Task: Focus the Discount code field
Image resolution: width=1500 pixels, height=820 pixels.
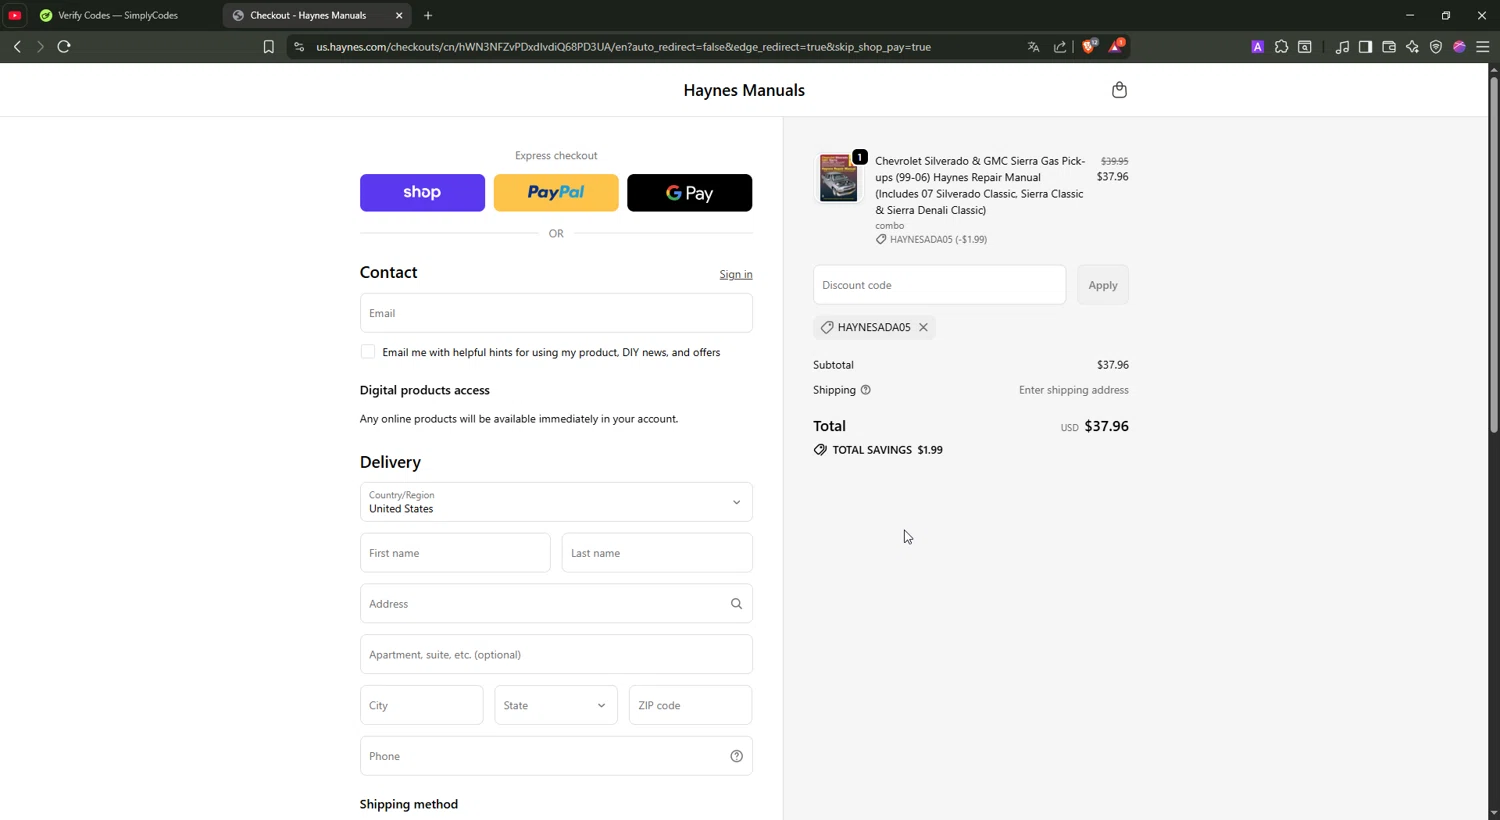Action: point(939,285)
